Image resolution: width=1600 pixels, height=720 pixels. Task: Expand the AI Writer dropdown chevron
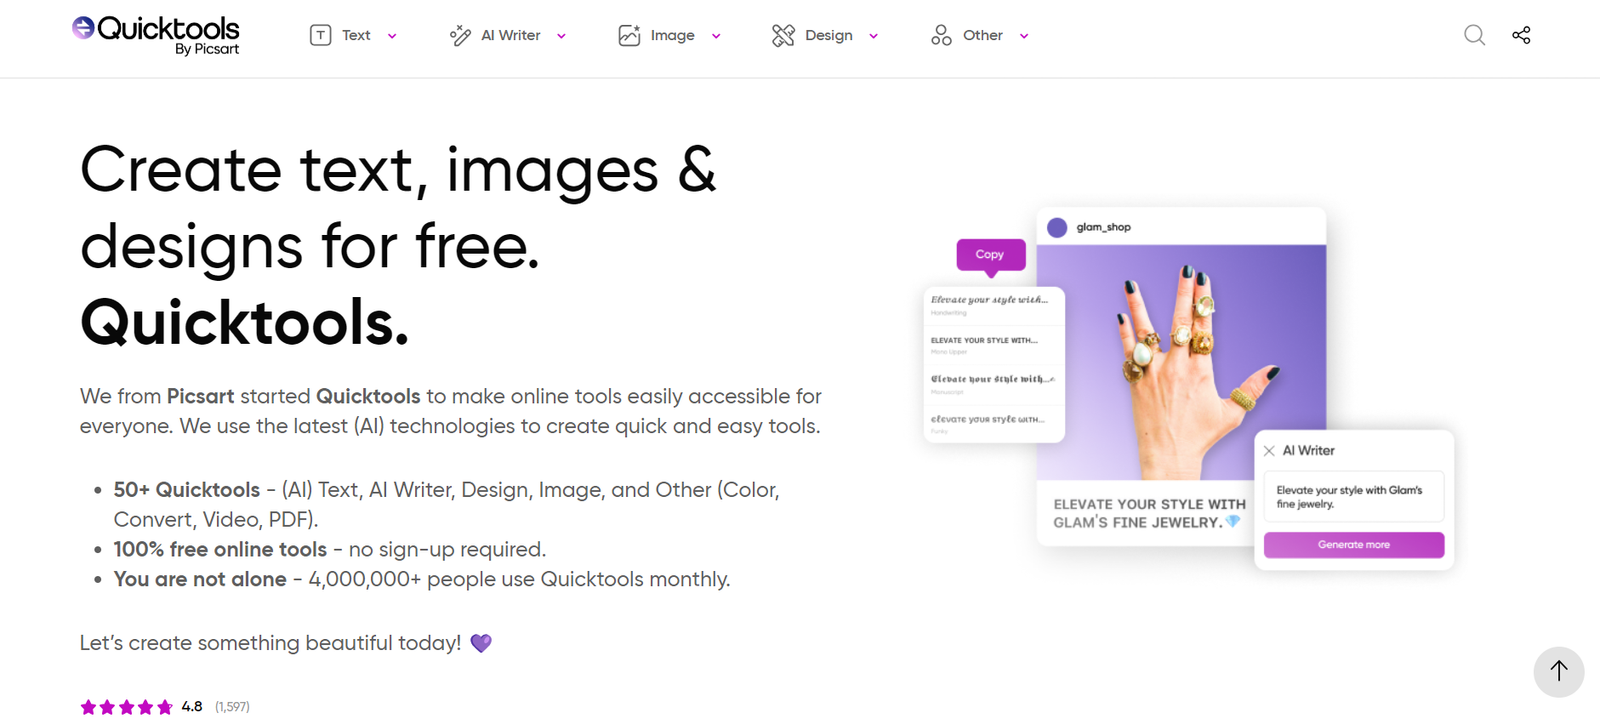coord(561,37)
